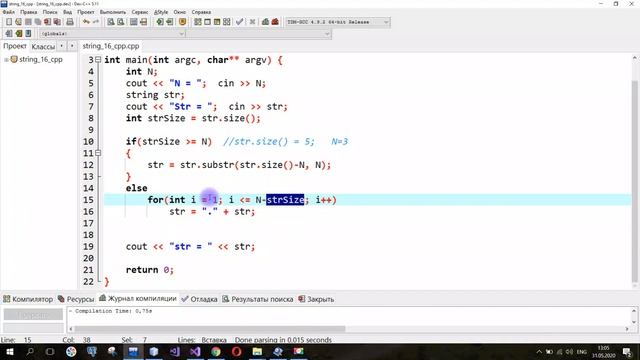The height and width of the screenshot is (360, 640).
Task: Click the Rebuild All toolbar icon
Action: [227, 22]
